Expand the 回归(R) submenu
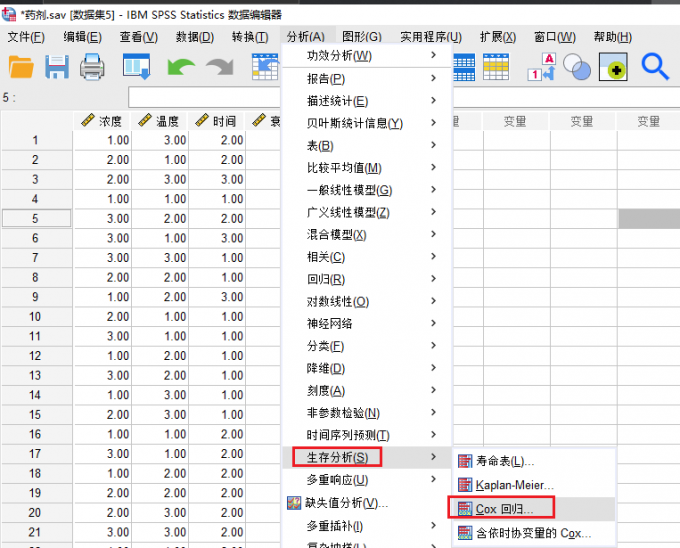This screenshot has height=548, width=680. point(326,279)
